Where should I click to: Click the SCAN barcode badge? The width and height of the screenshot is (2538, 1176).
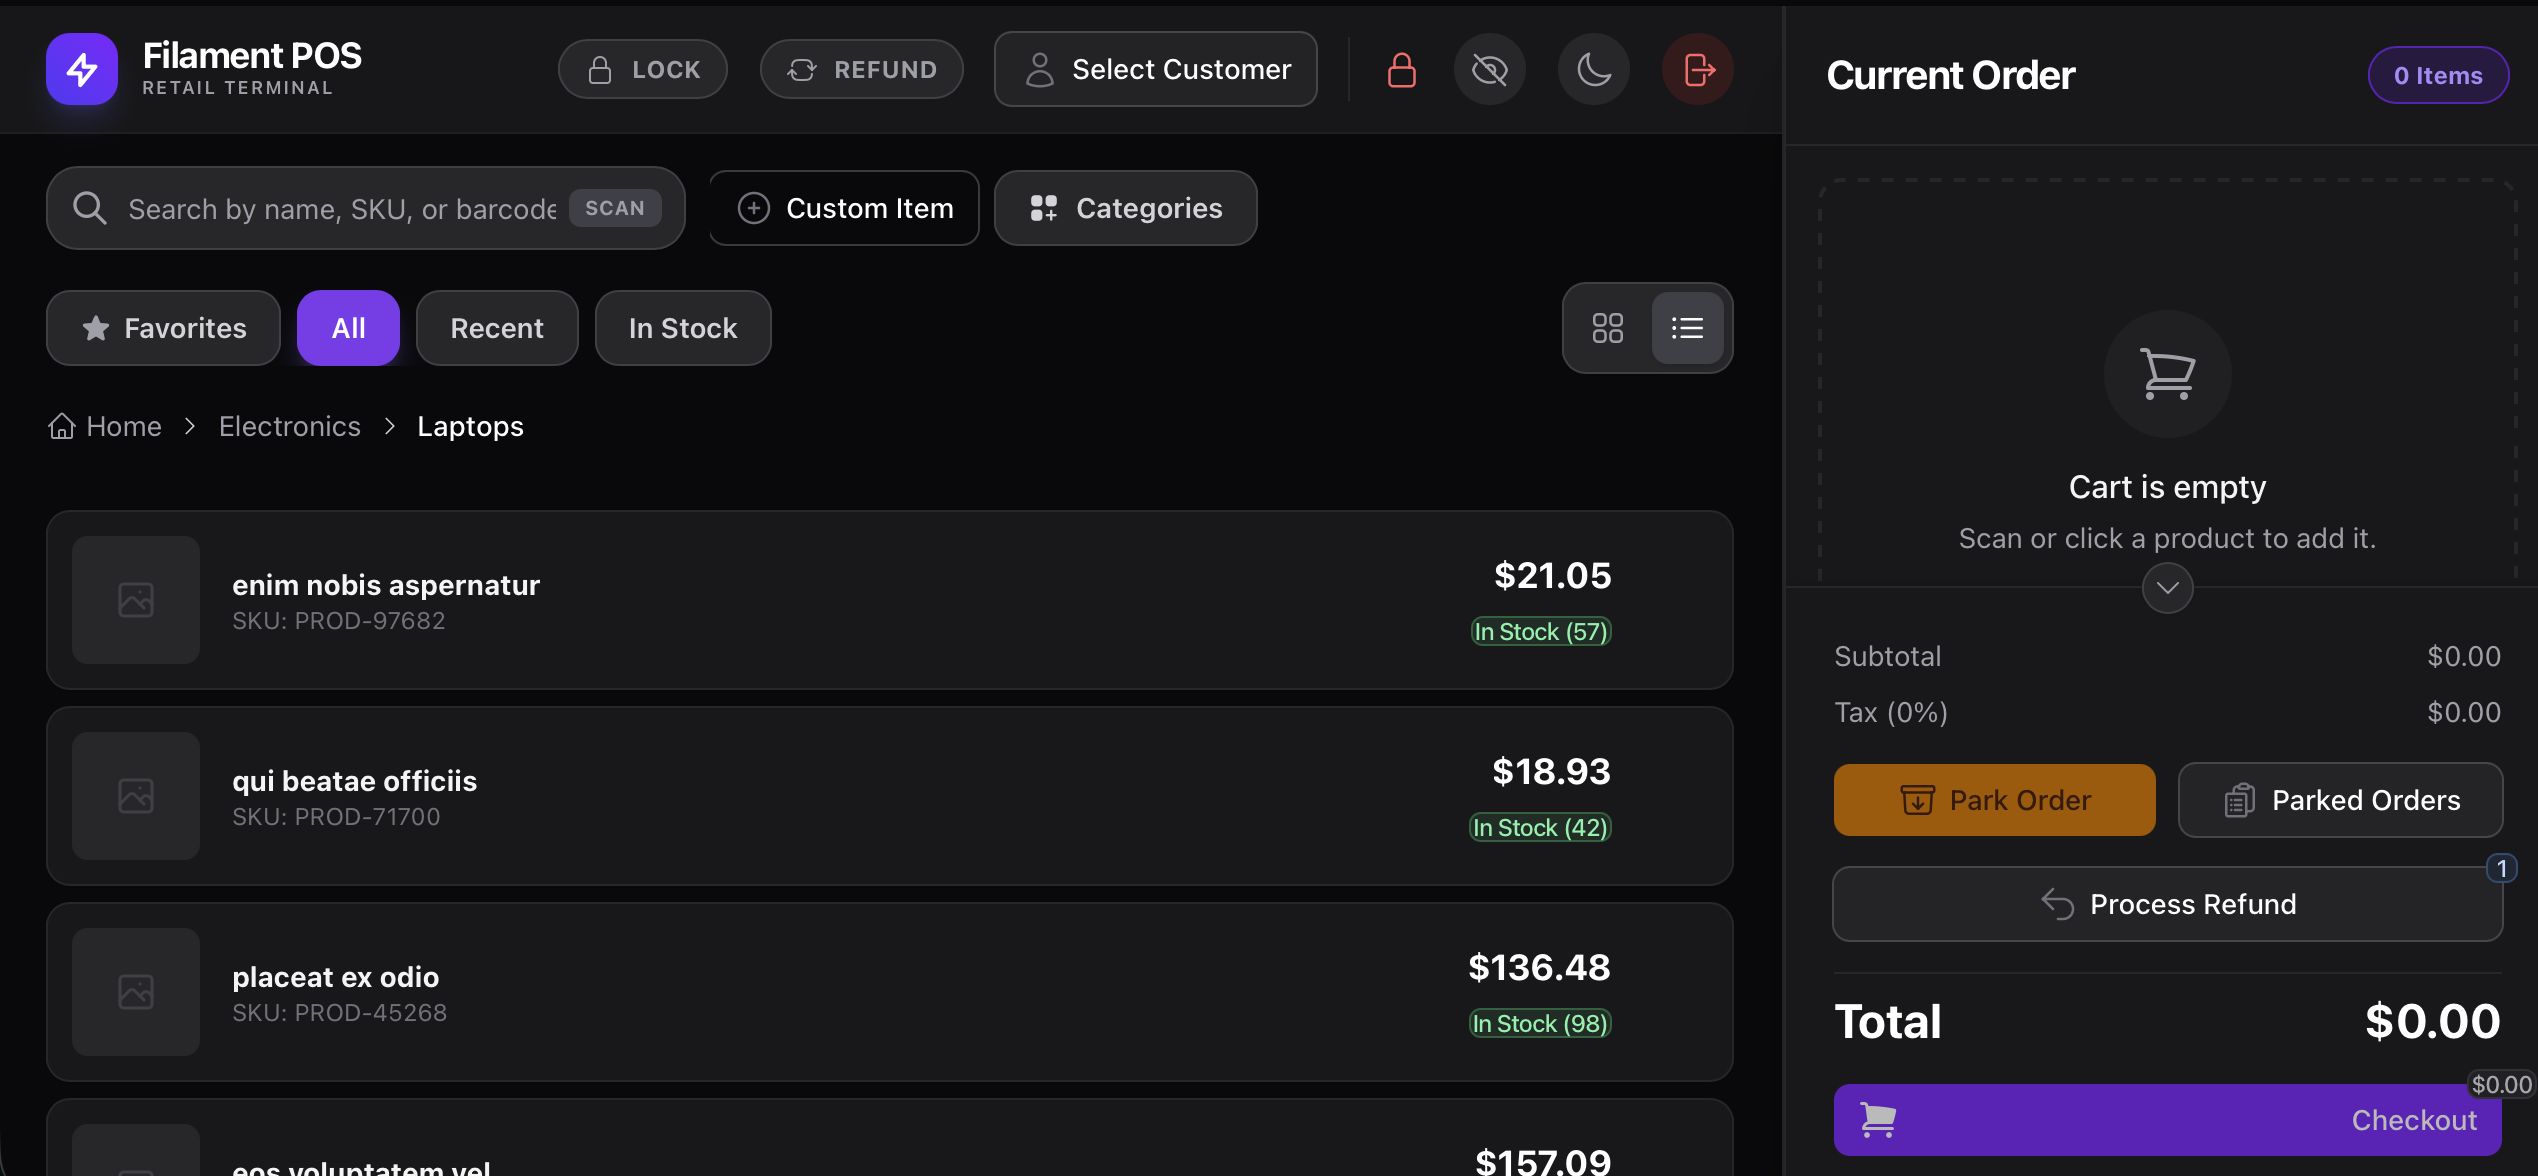[615, 208]
